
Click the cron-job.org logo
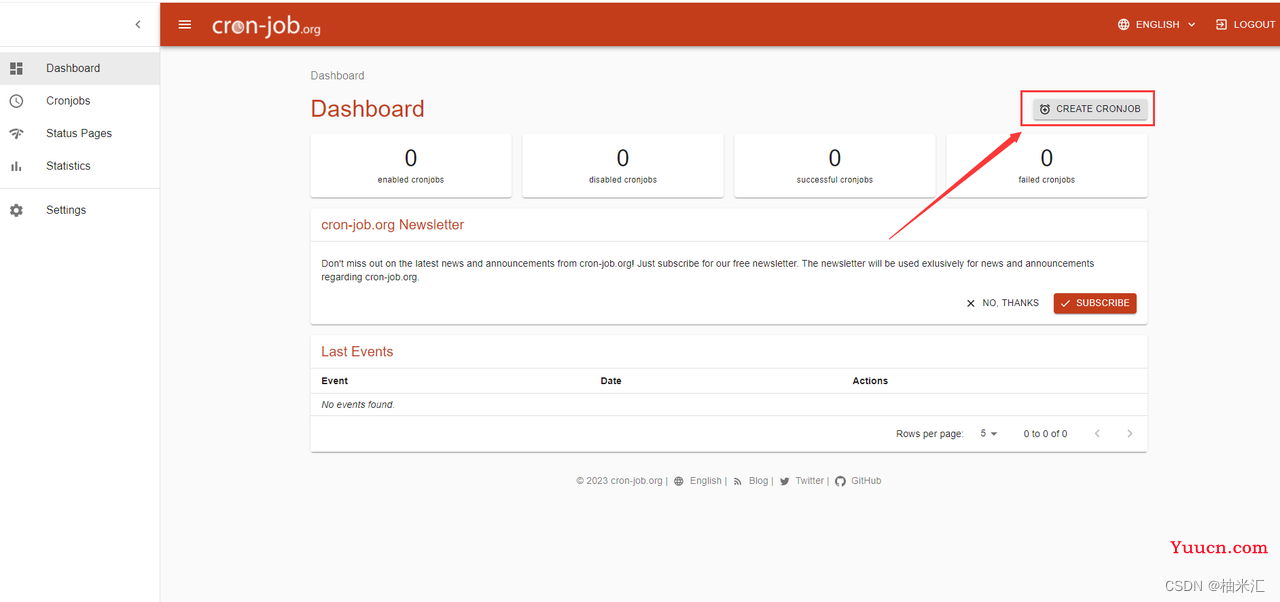(266, 27)
